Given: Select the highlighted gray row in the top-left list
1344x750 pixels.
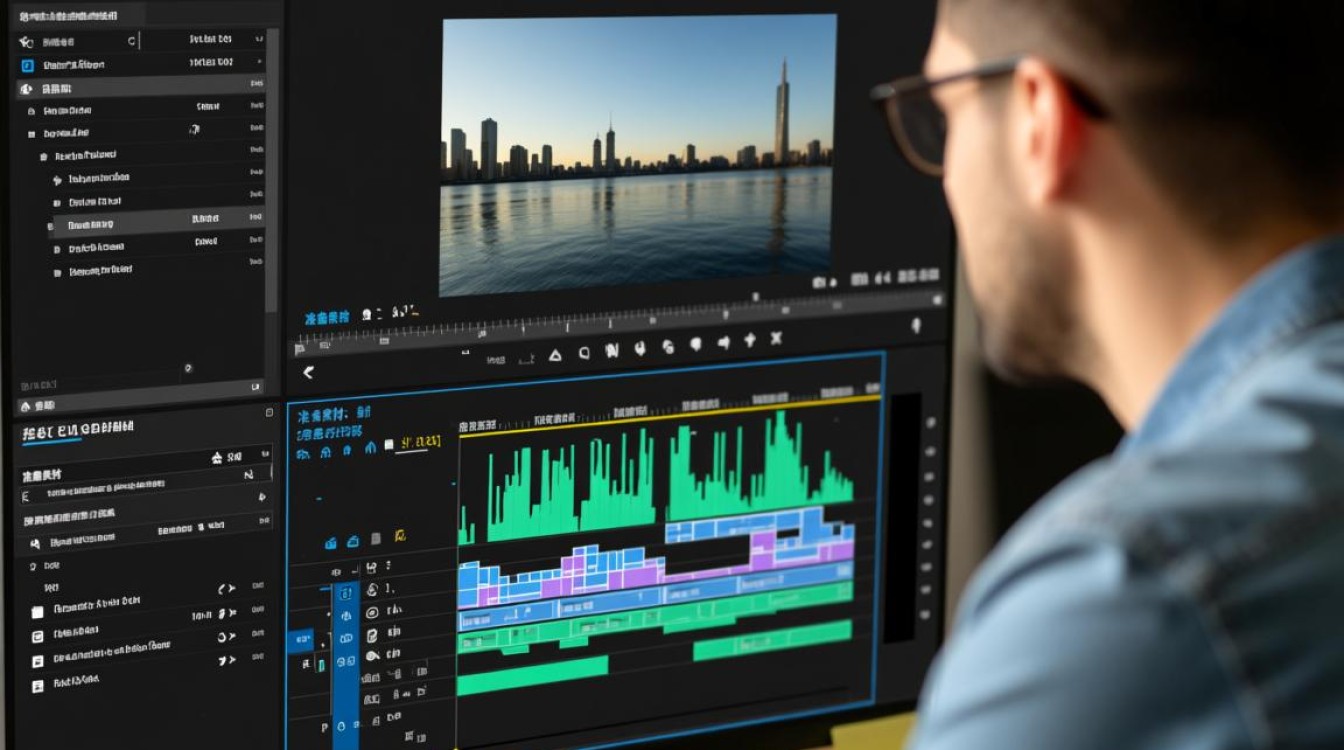Looking at the screenshot, I should [158, 220].
